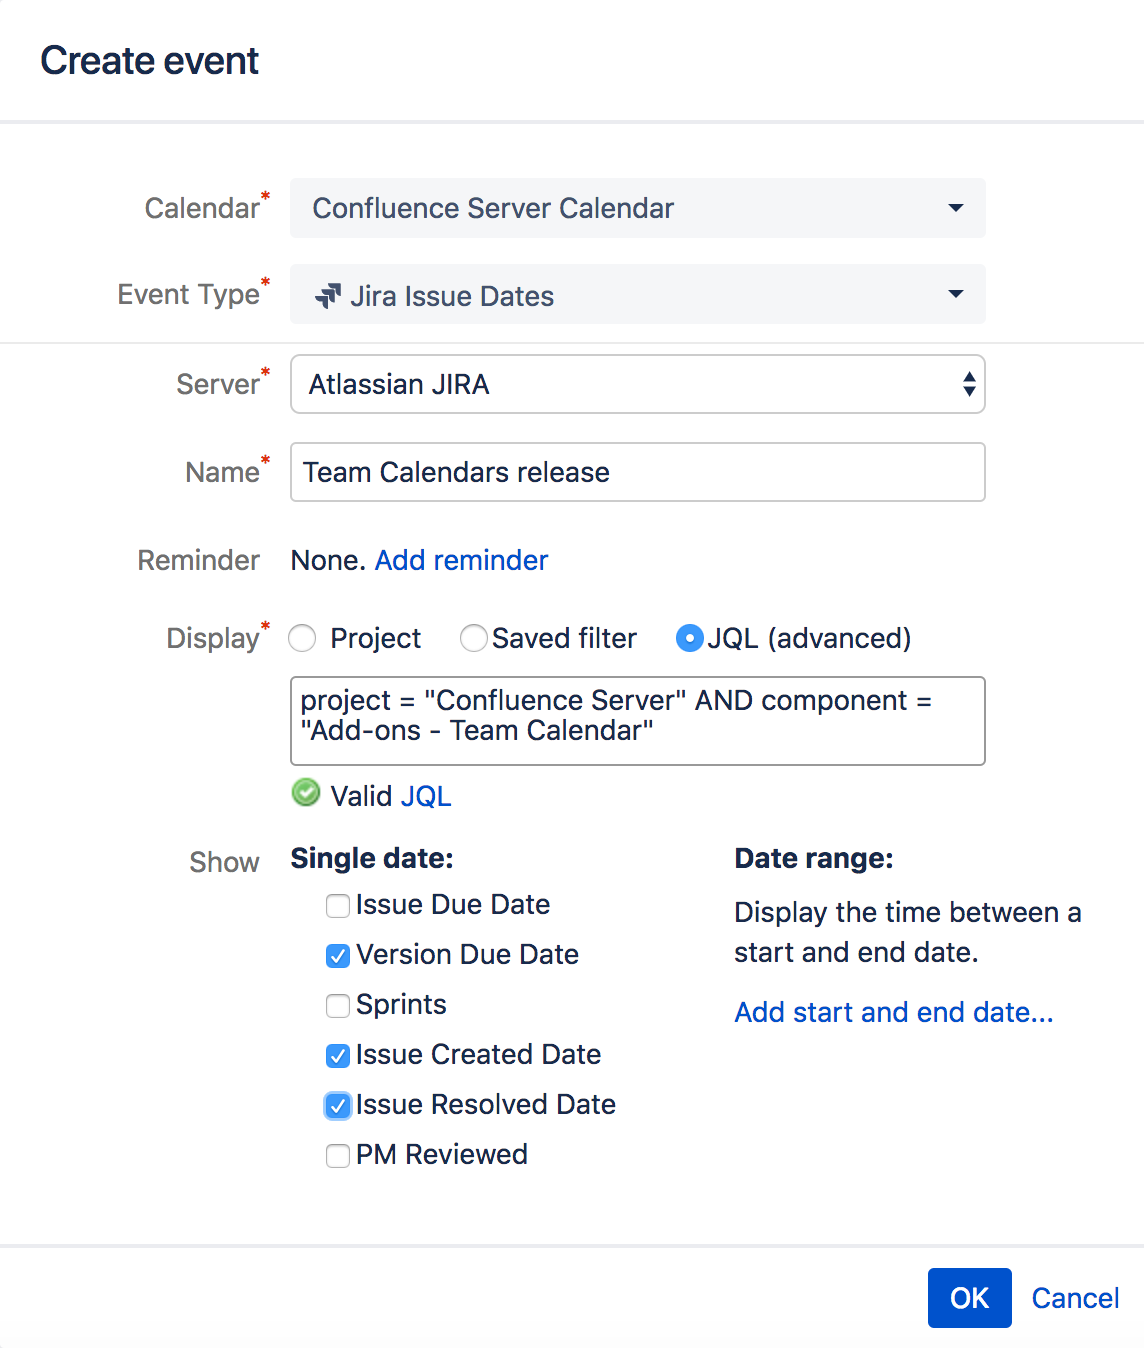Tick the Sprints checkbox
The width and height of the screenshot is (1144, 1348).
coord(338,1006)
